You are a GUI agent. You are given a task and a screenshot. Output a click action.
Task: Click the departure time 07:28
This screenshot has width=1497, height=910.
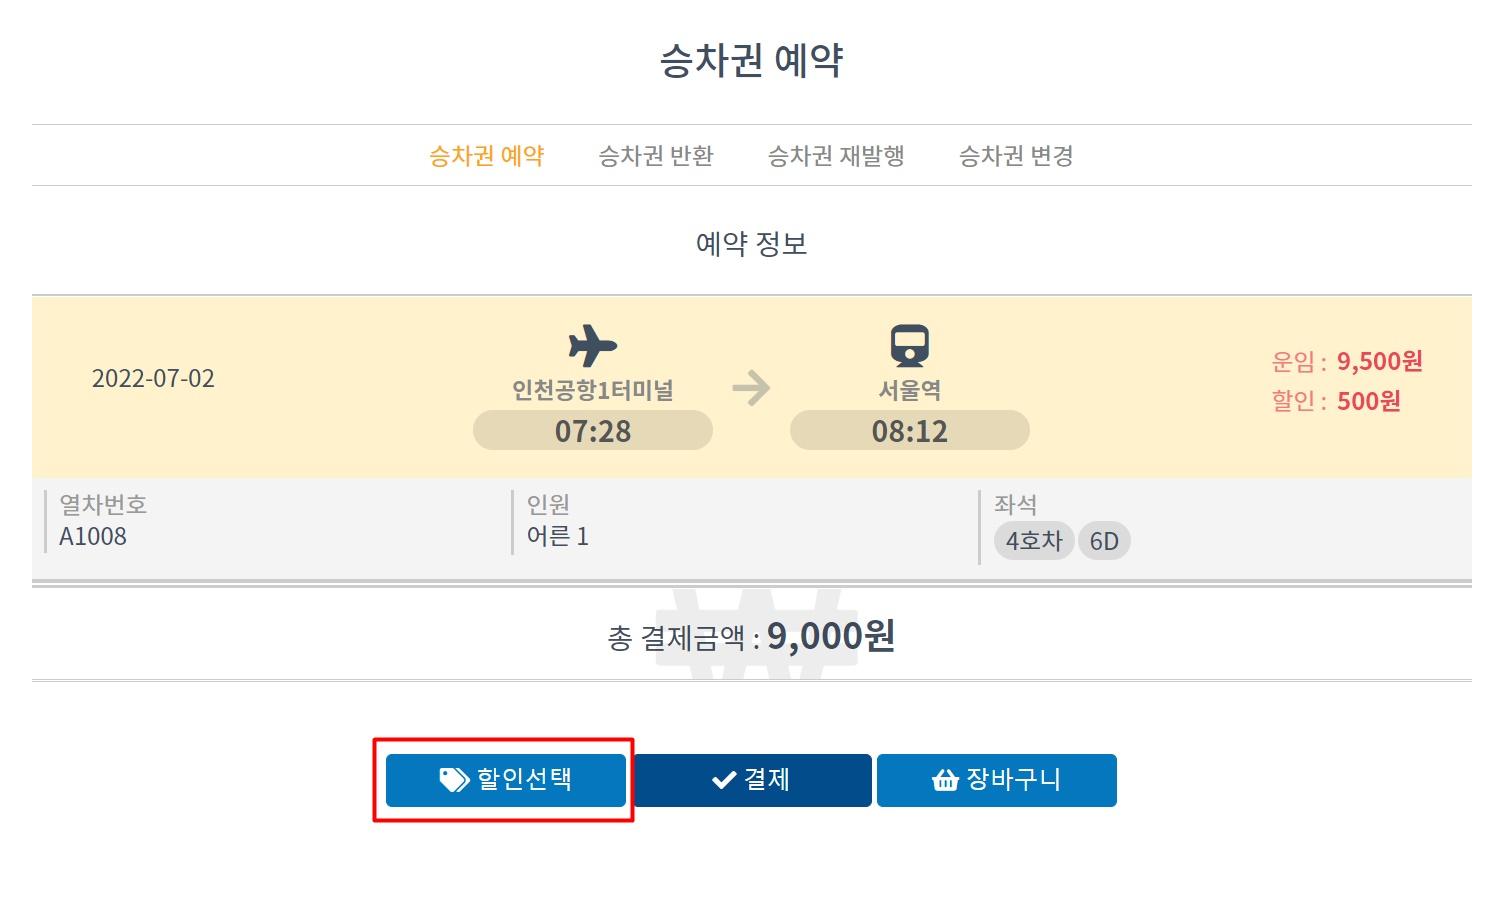tap(592, 430)
